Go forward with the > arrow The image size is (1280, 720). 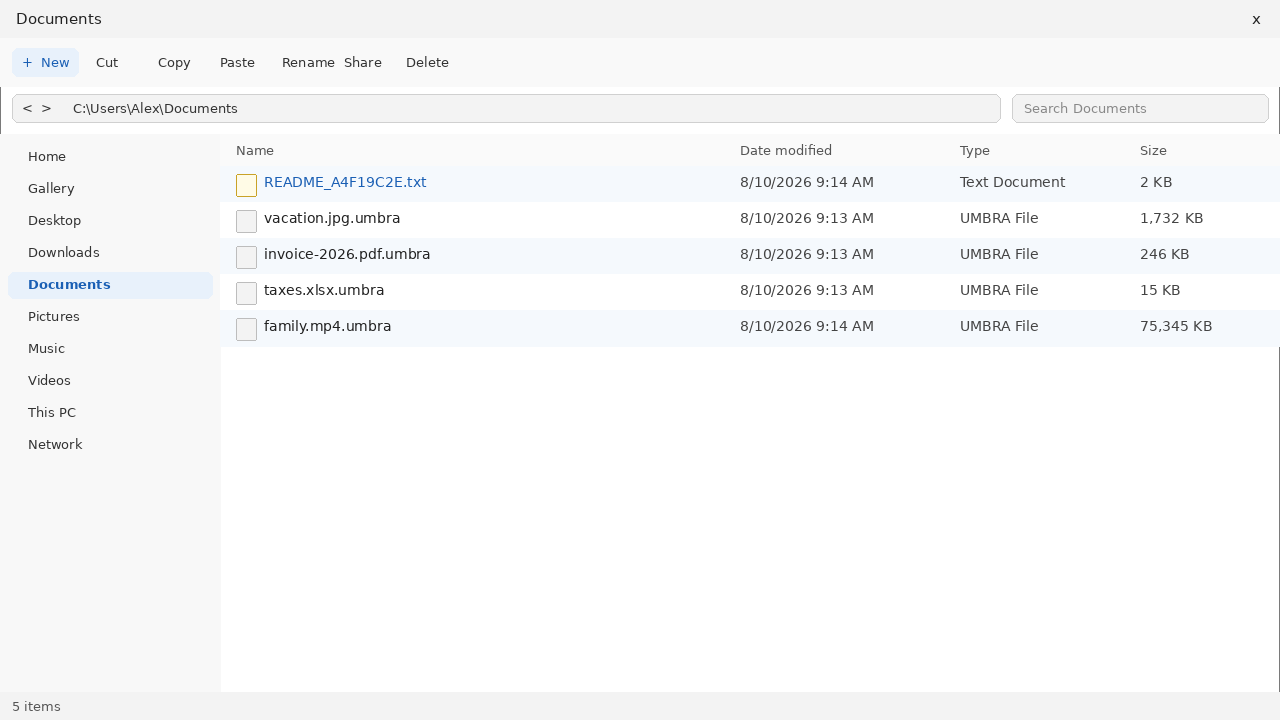pyautogui.click(x=46, y=108)
